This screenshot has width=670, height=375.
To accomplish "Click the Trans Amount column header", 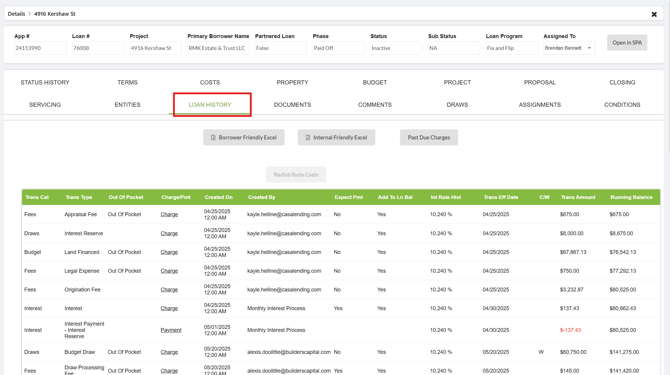I will (x=578, y=197).
